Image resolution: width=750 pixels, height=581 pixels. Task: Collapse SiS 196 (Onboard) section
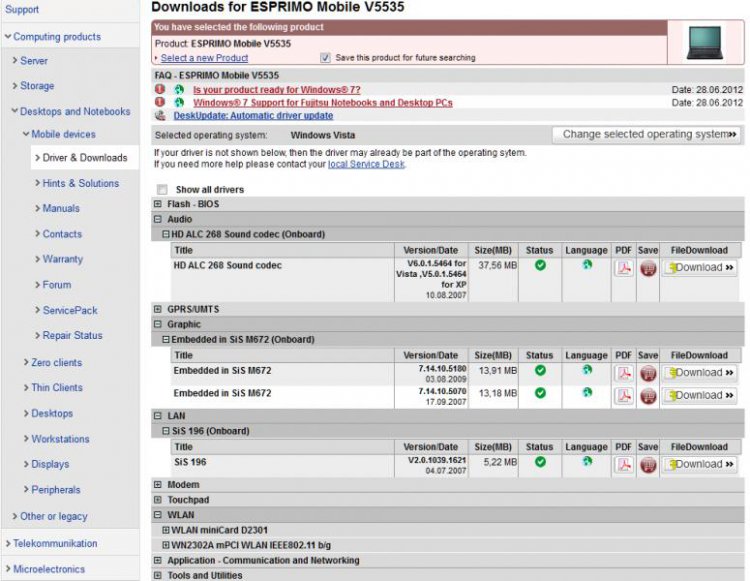click(x=165, y=431)
